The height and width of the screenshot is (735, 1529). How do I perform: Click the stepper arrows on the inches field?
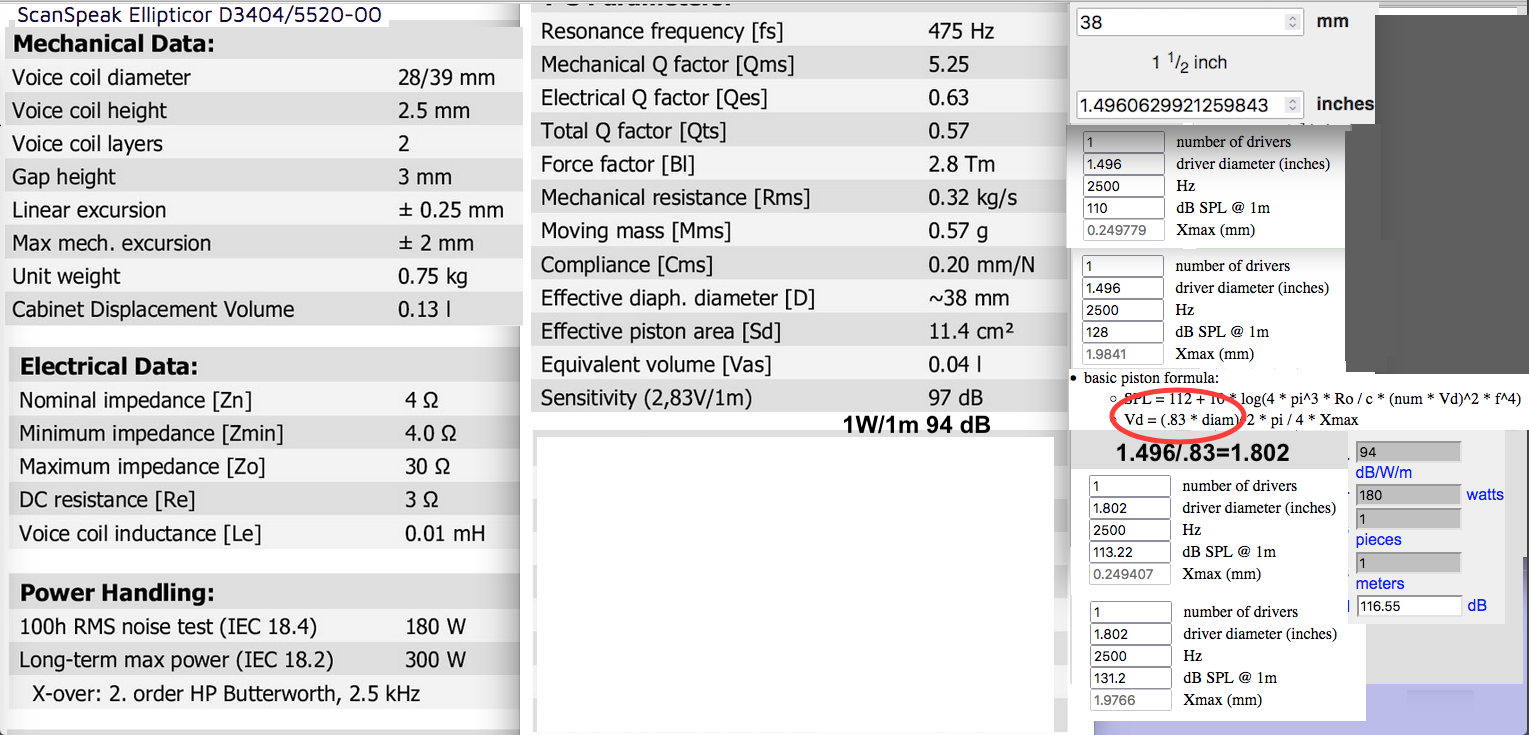click(1292, 104)
